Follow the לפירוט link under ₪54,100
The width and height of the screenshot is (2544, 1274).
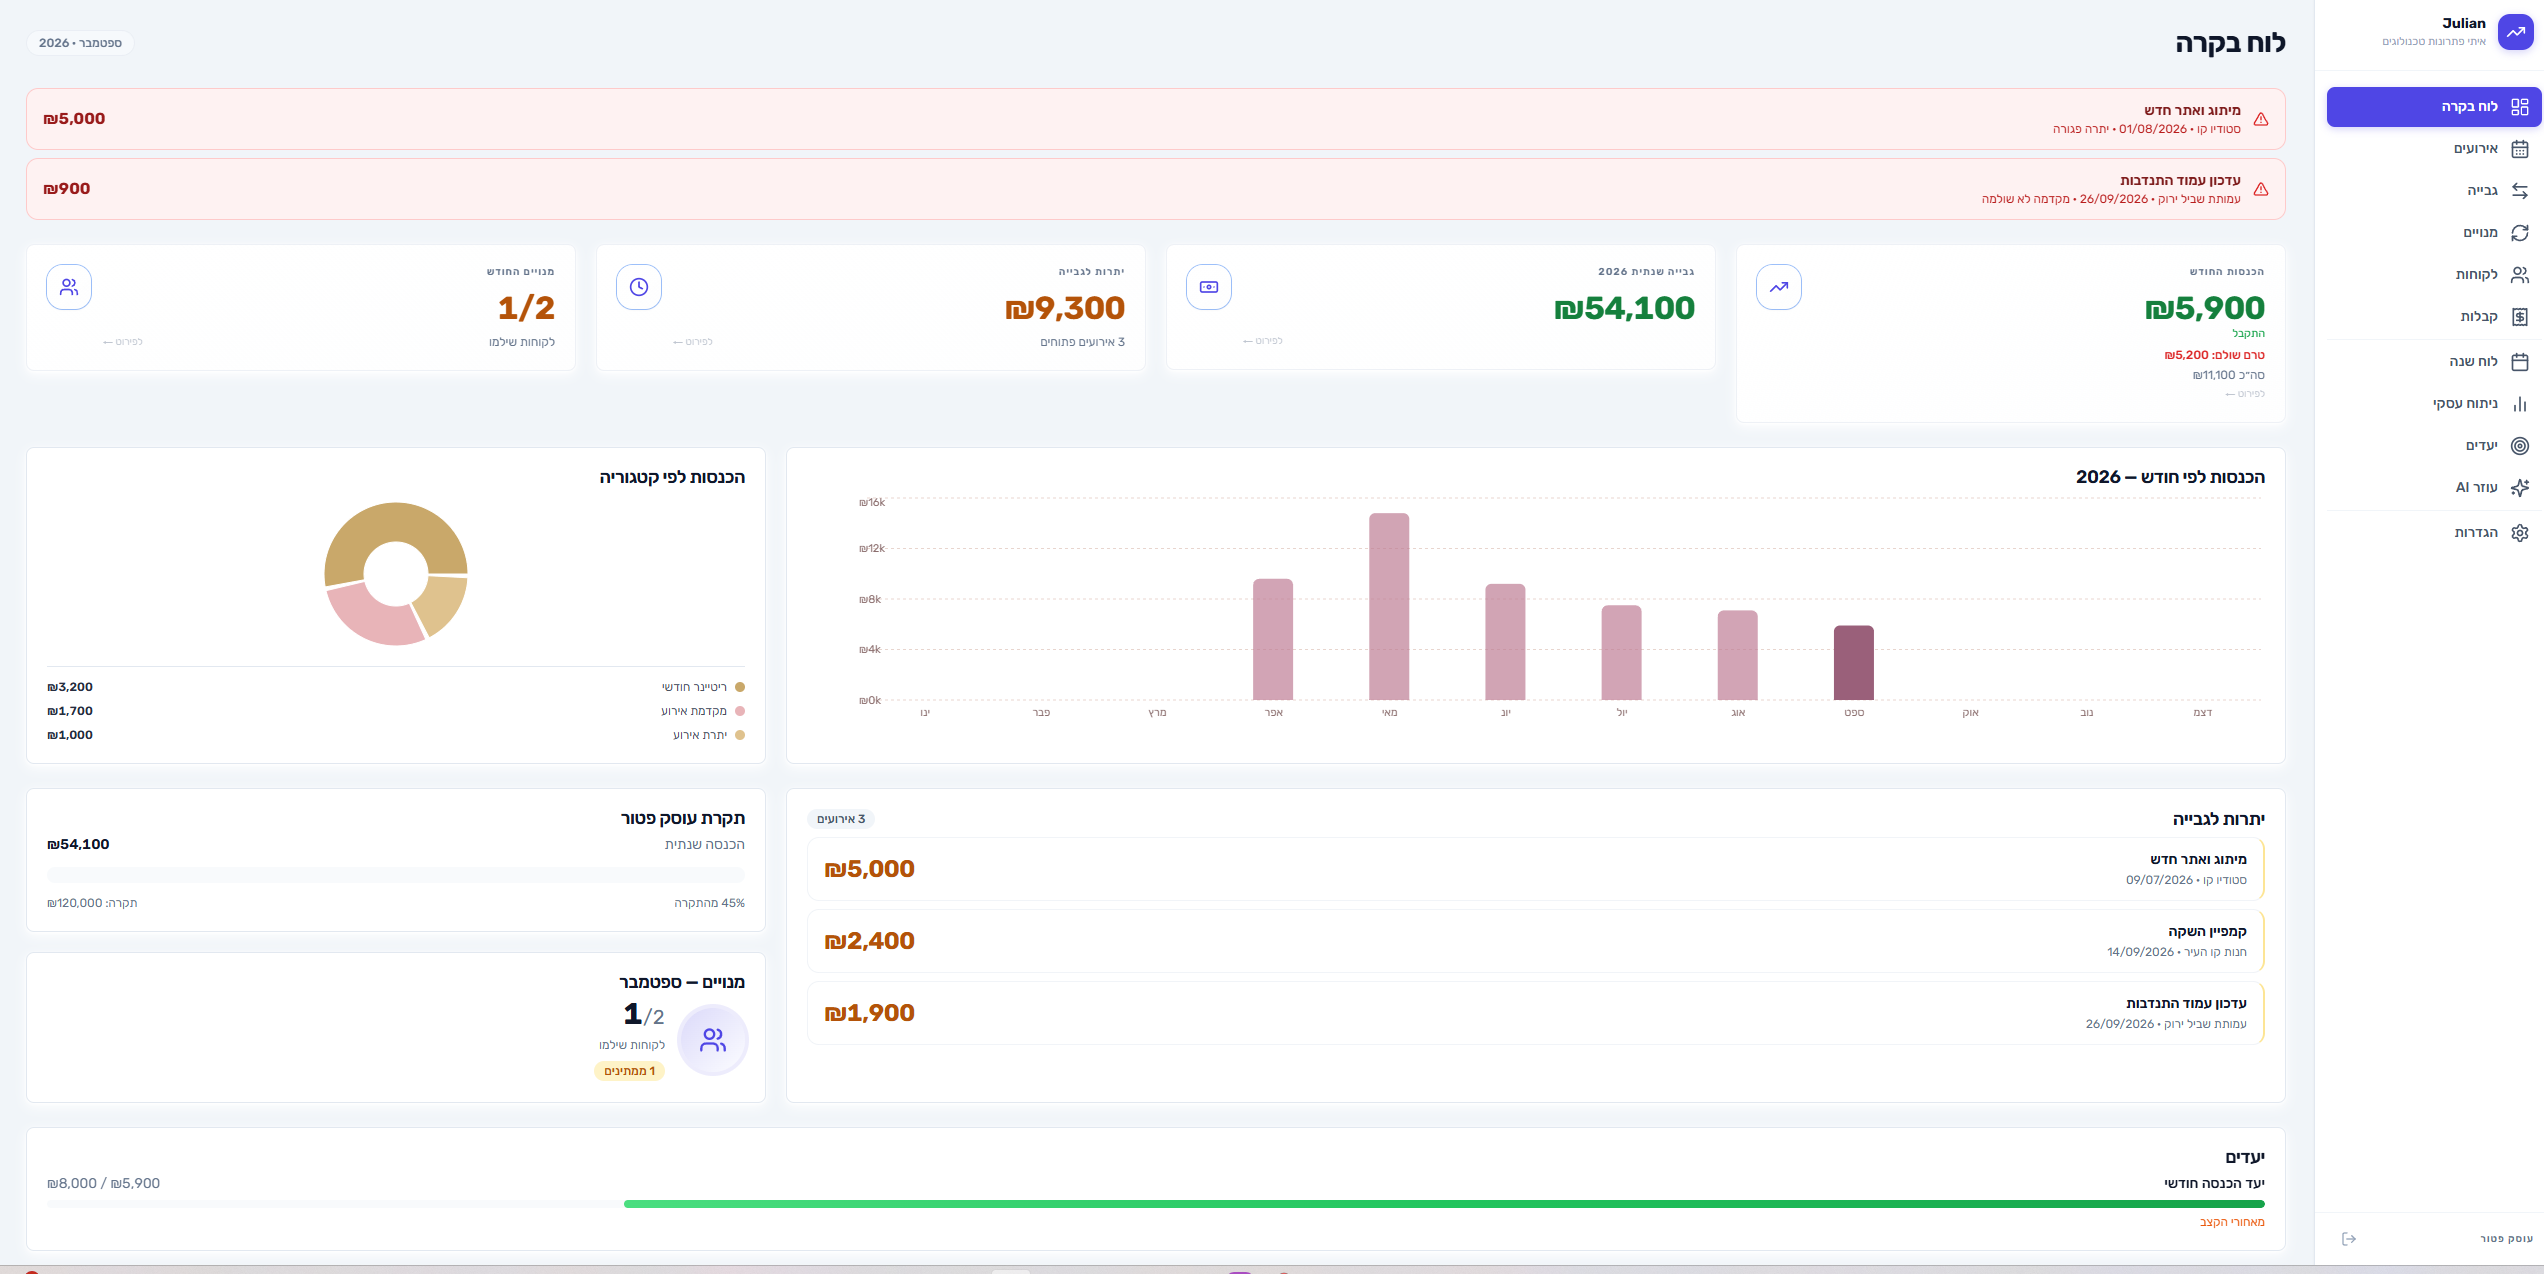pyautogui.click(x=1262, y=341)
